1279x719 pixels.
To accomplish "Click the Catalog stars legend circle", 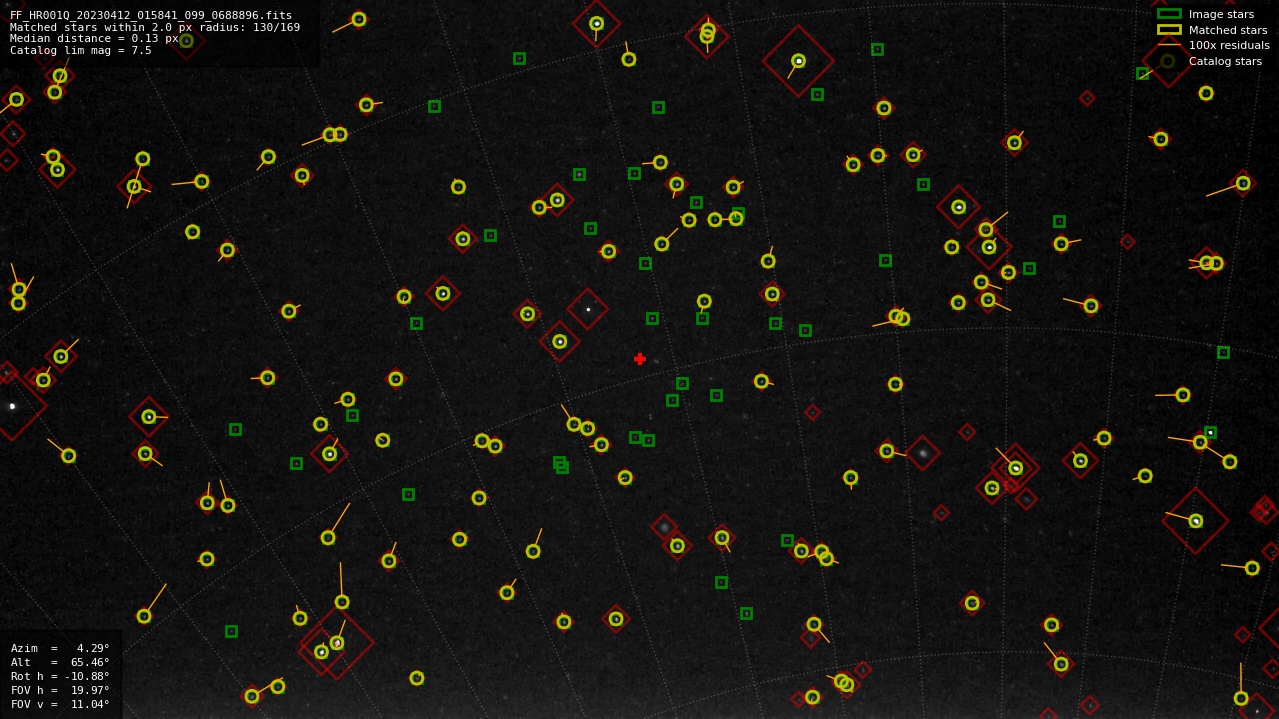I will (1168, 61).
